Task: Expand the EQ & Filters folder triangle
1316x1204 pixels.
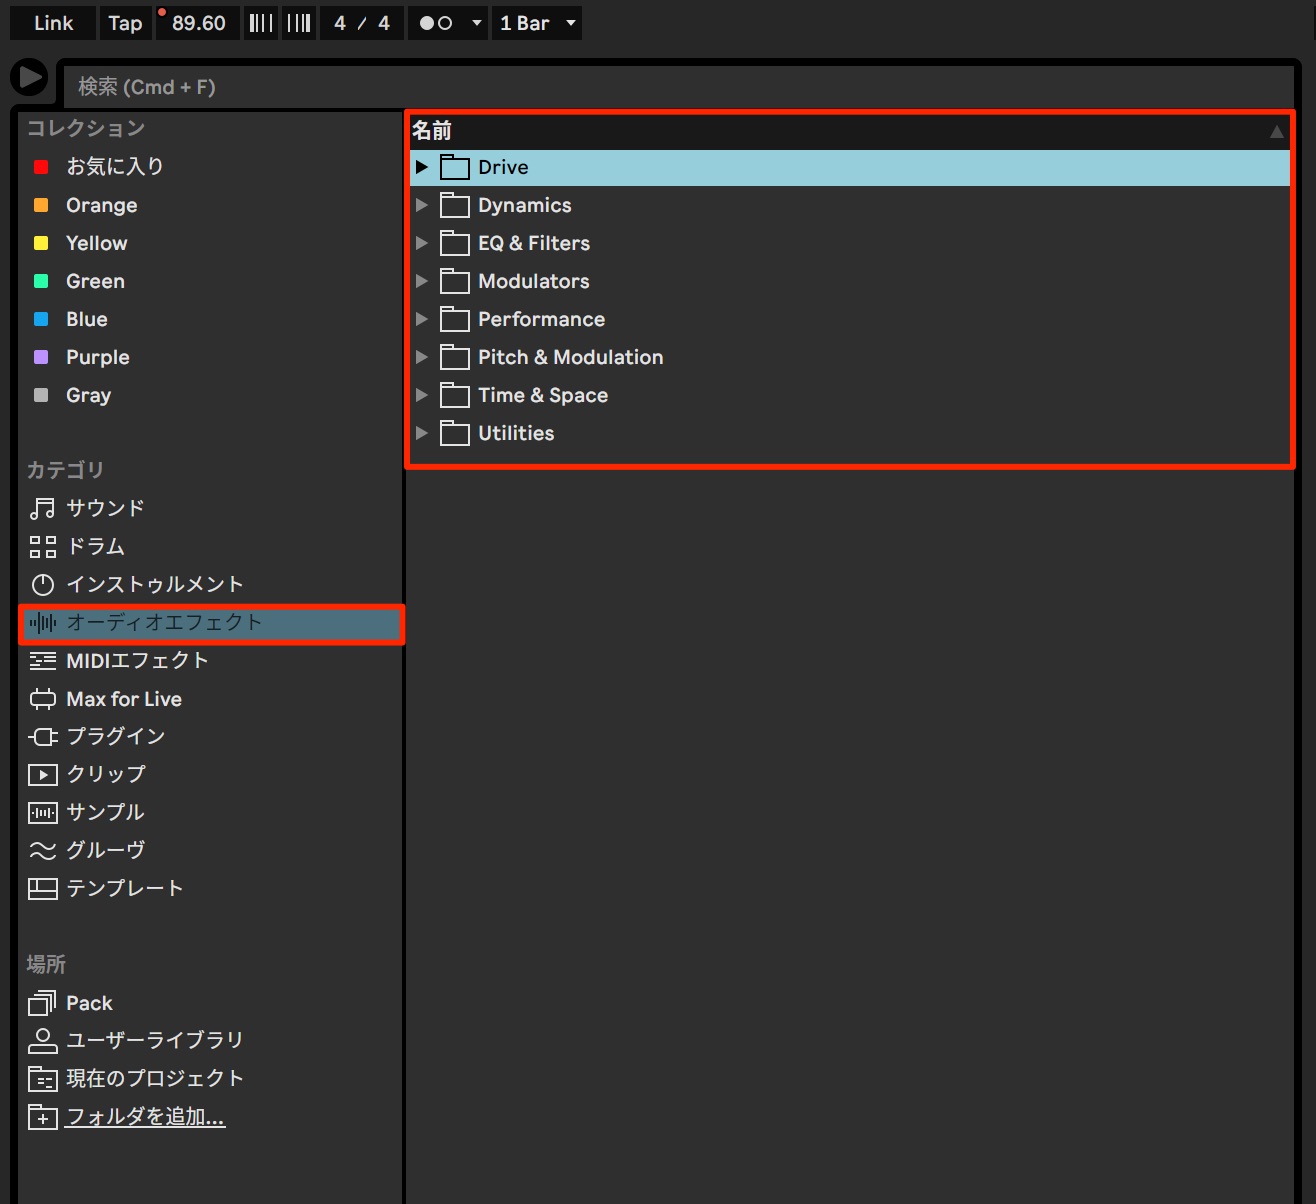Action: [x=422, y=243]
